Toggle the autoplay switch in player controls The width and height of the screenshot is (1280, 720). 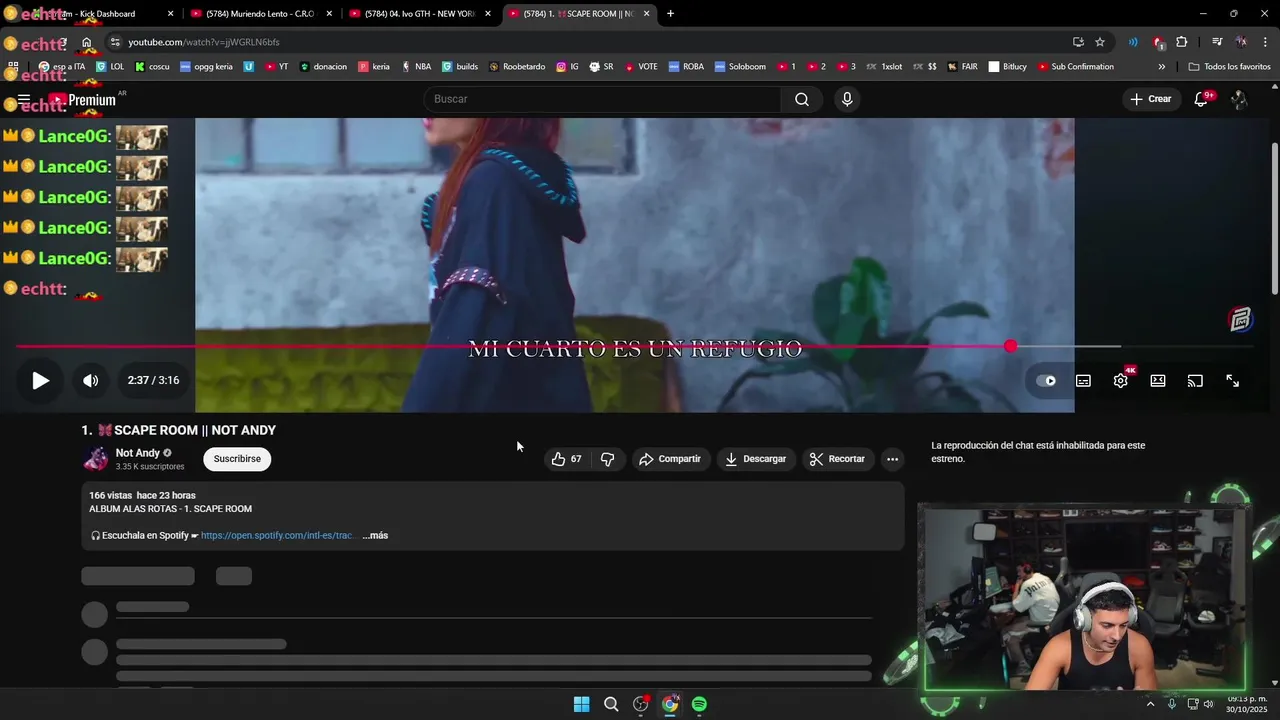click(1046, 380)
